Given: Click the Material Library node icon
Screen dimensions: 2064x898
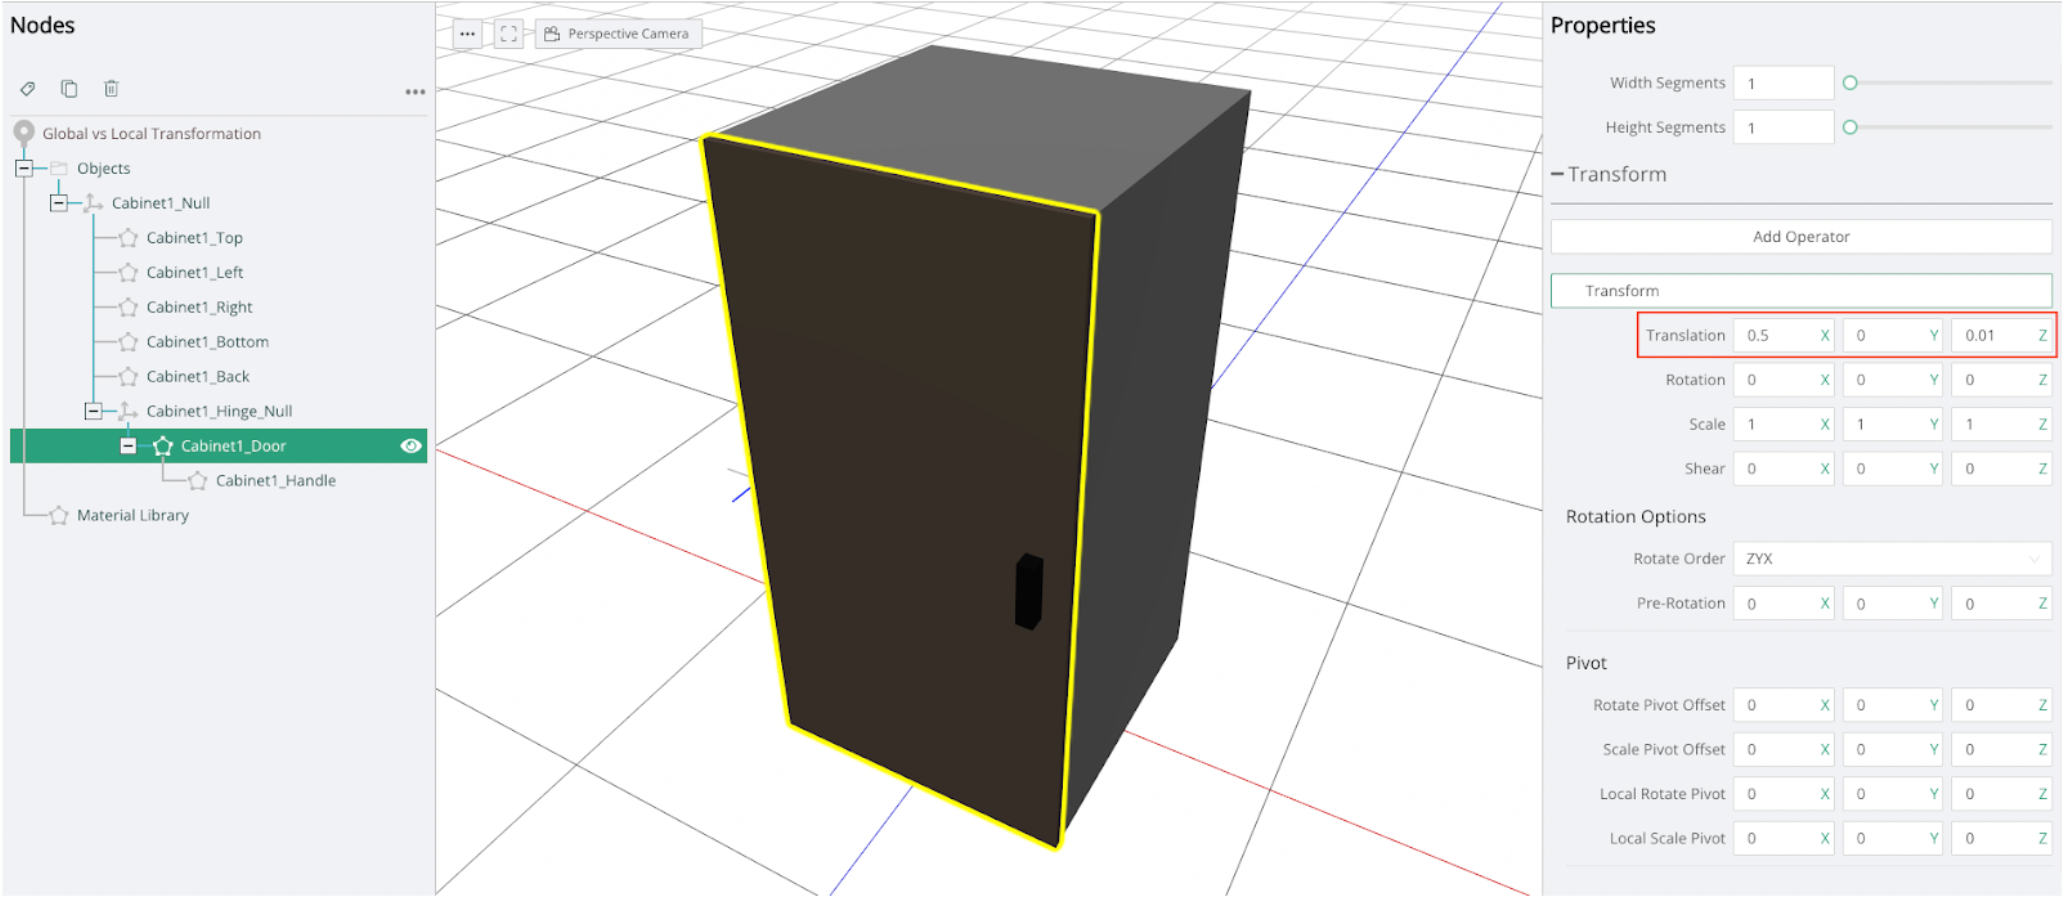Looking at the screenshot, I should 59,516.
